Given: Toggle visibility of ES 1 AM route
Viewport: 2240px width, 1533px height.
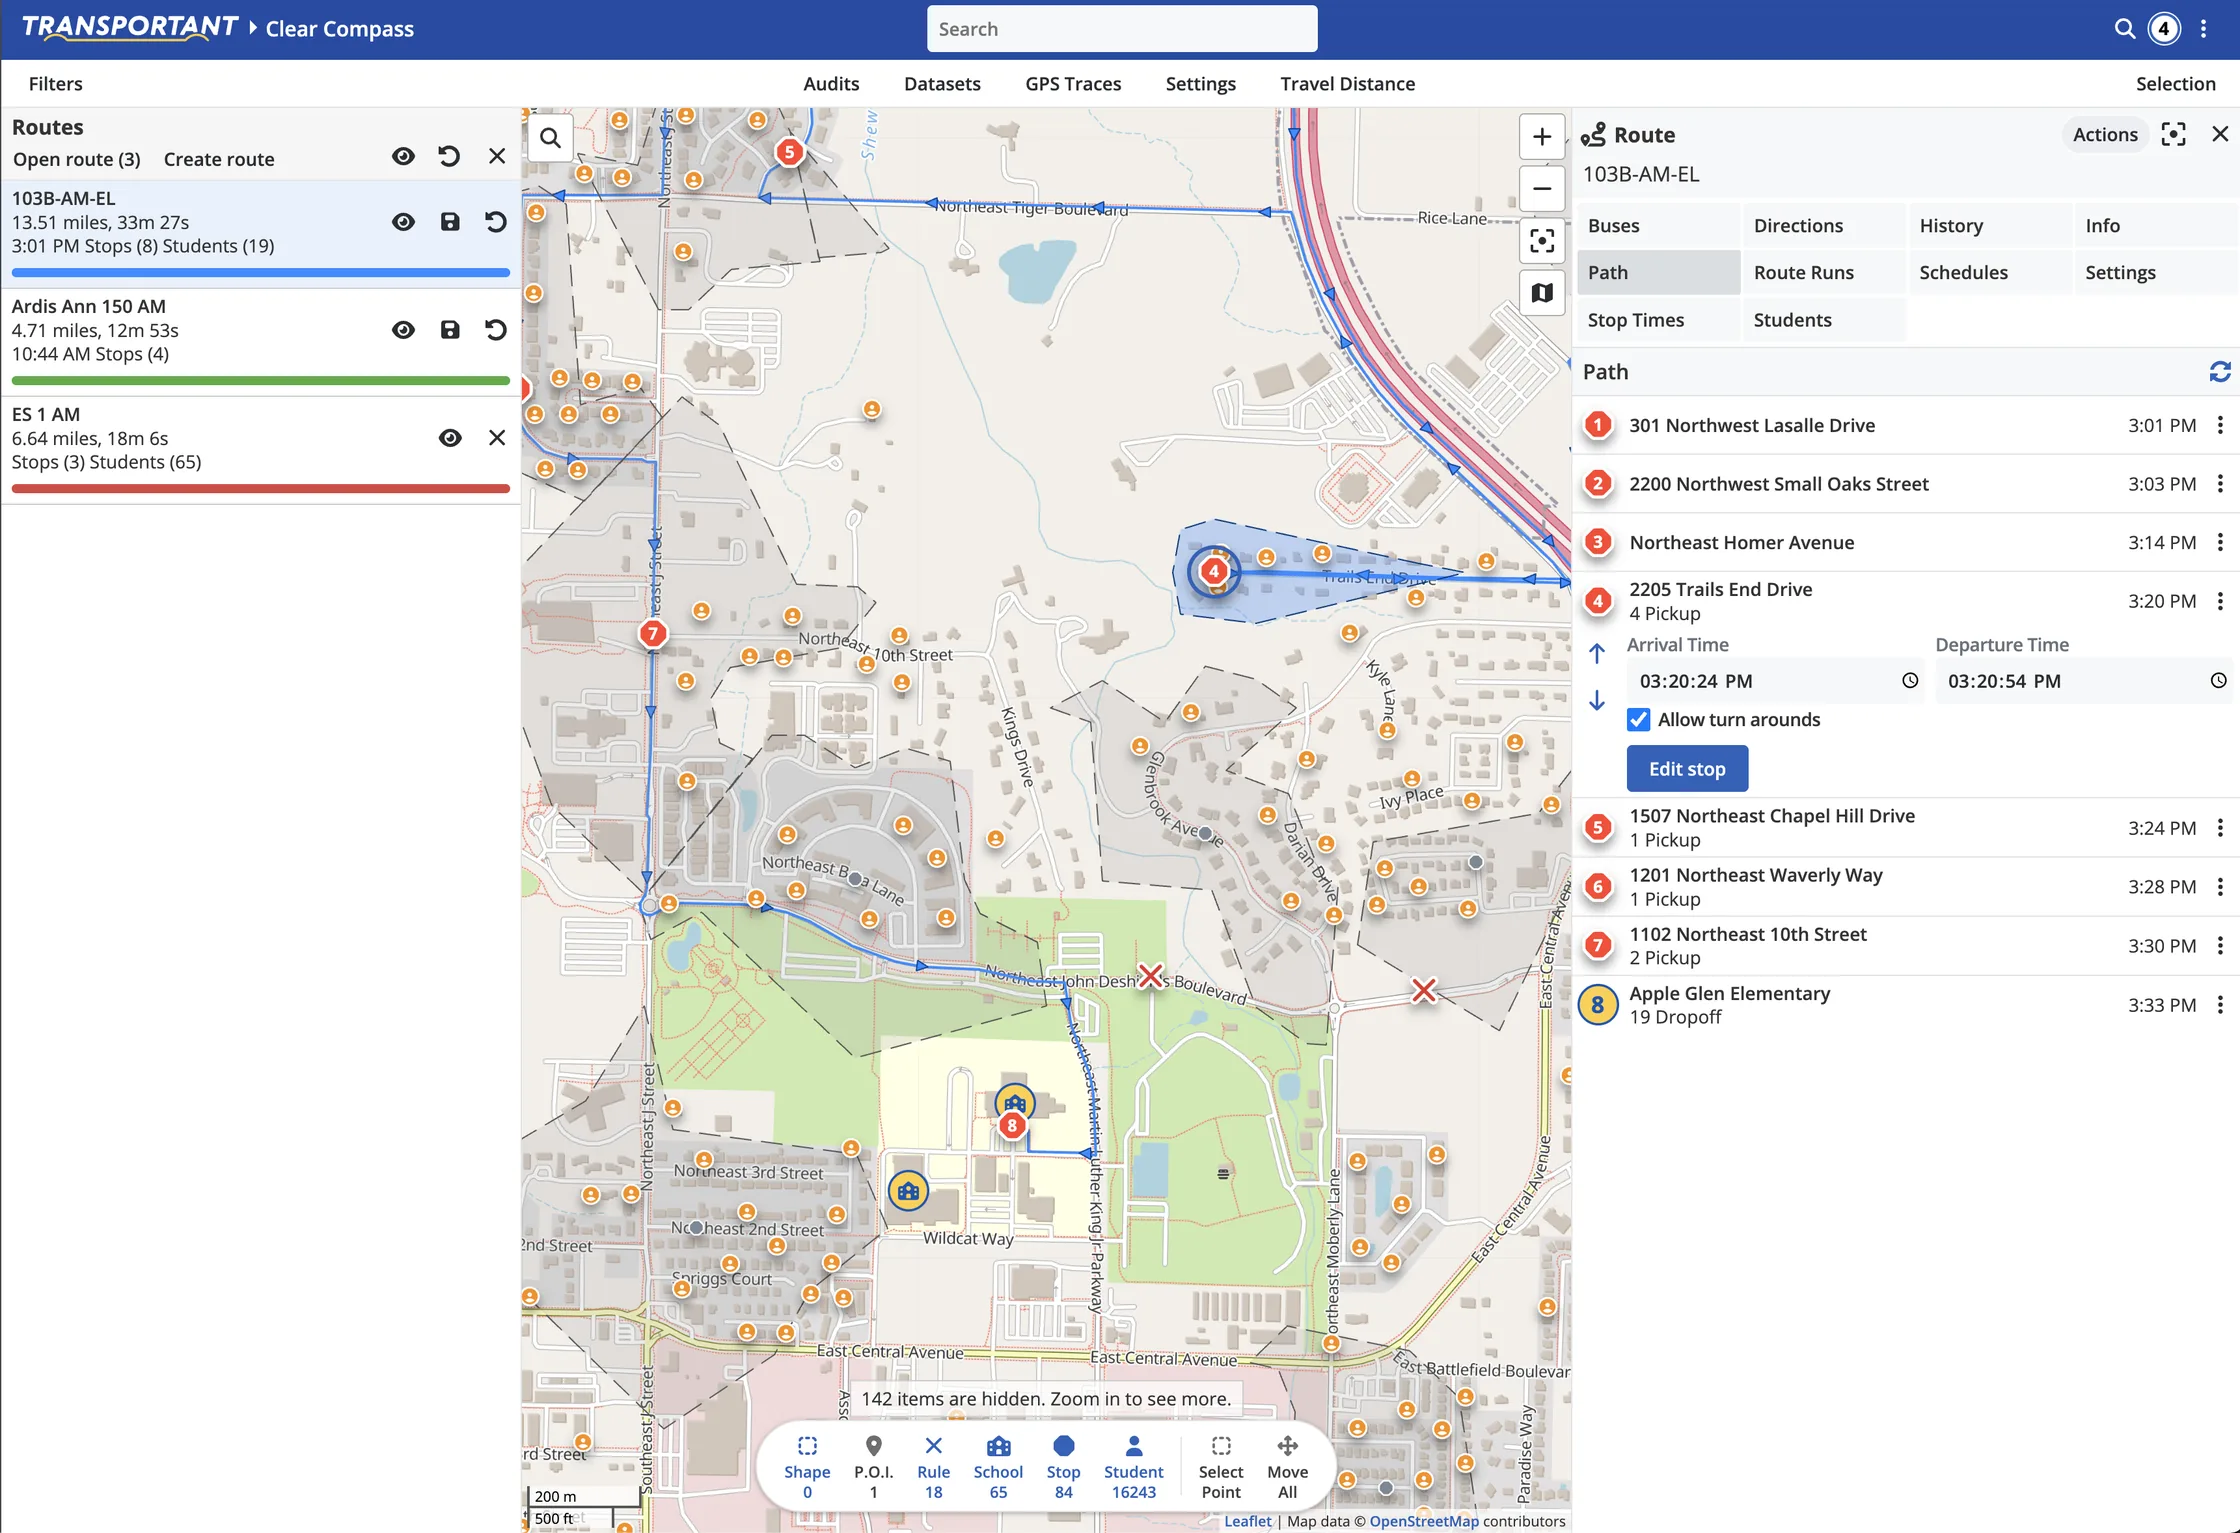Looking at the screenshot, I should pyautogui.click(x=450, y=438).
